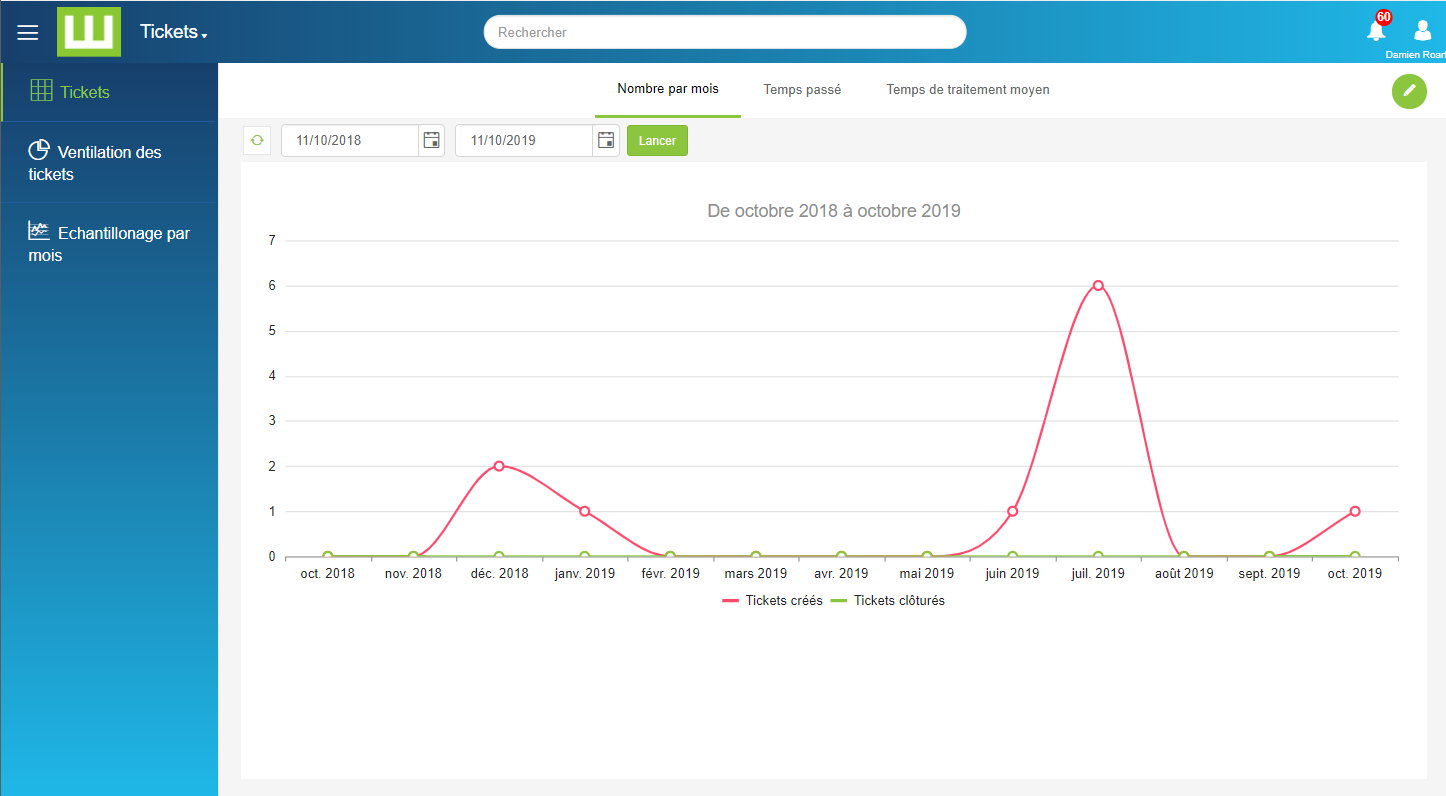Open the user profile icon
The width and height of the screenshot is (1446, 796).
click(1422, 31)
